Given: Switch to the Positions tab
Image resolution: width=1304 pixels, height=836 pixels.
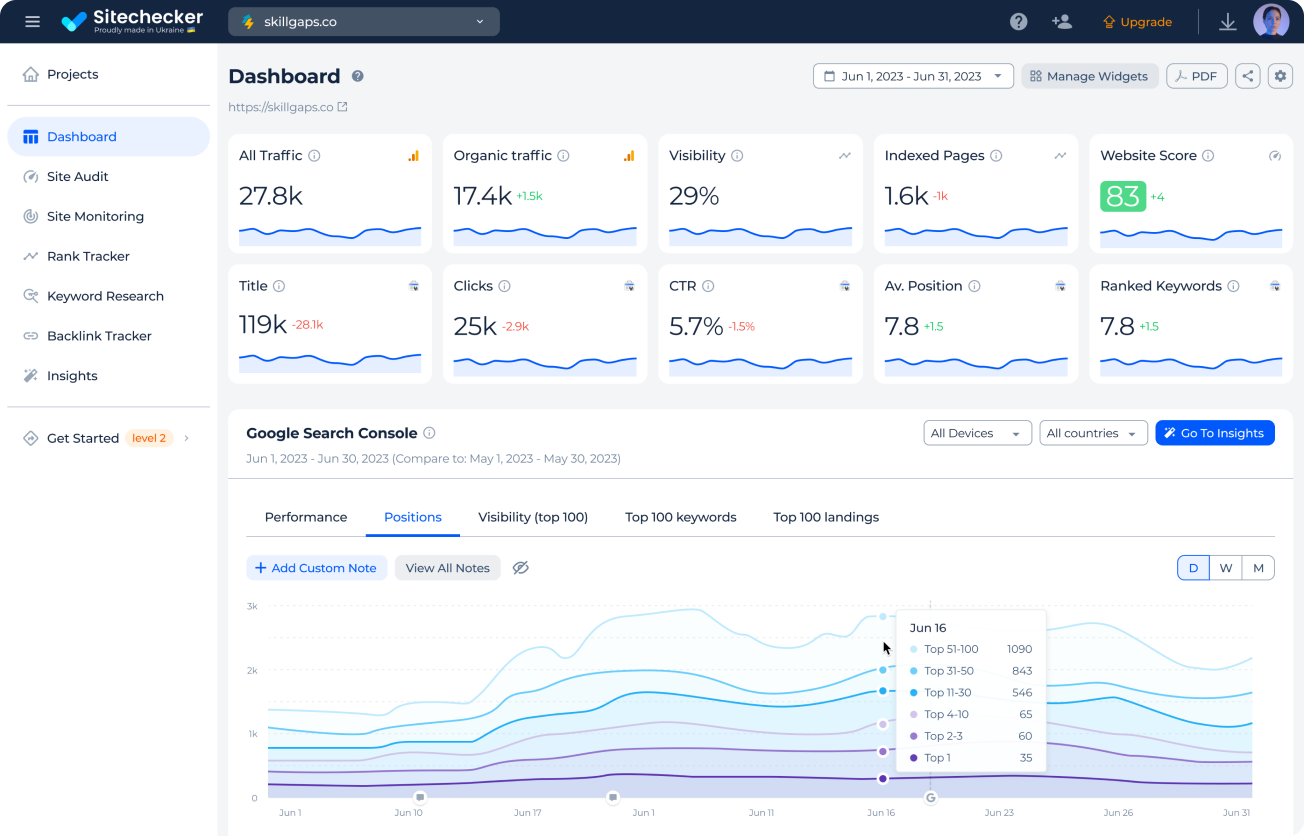Looking at the screenshot, I should [413, 517].
